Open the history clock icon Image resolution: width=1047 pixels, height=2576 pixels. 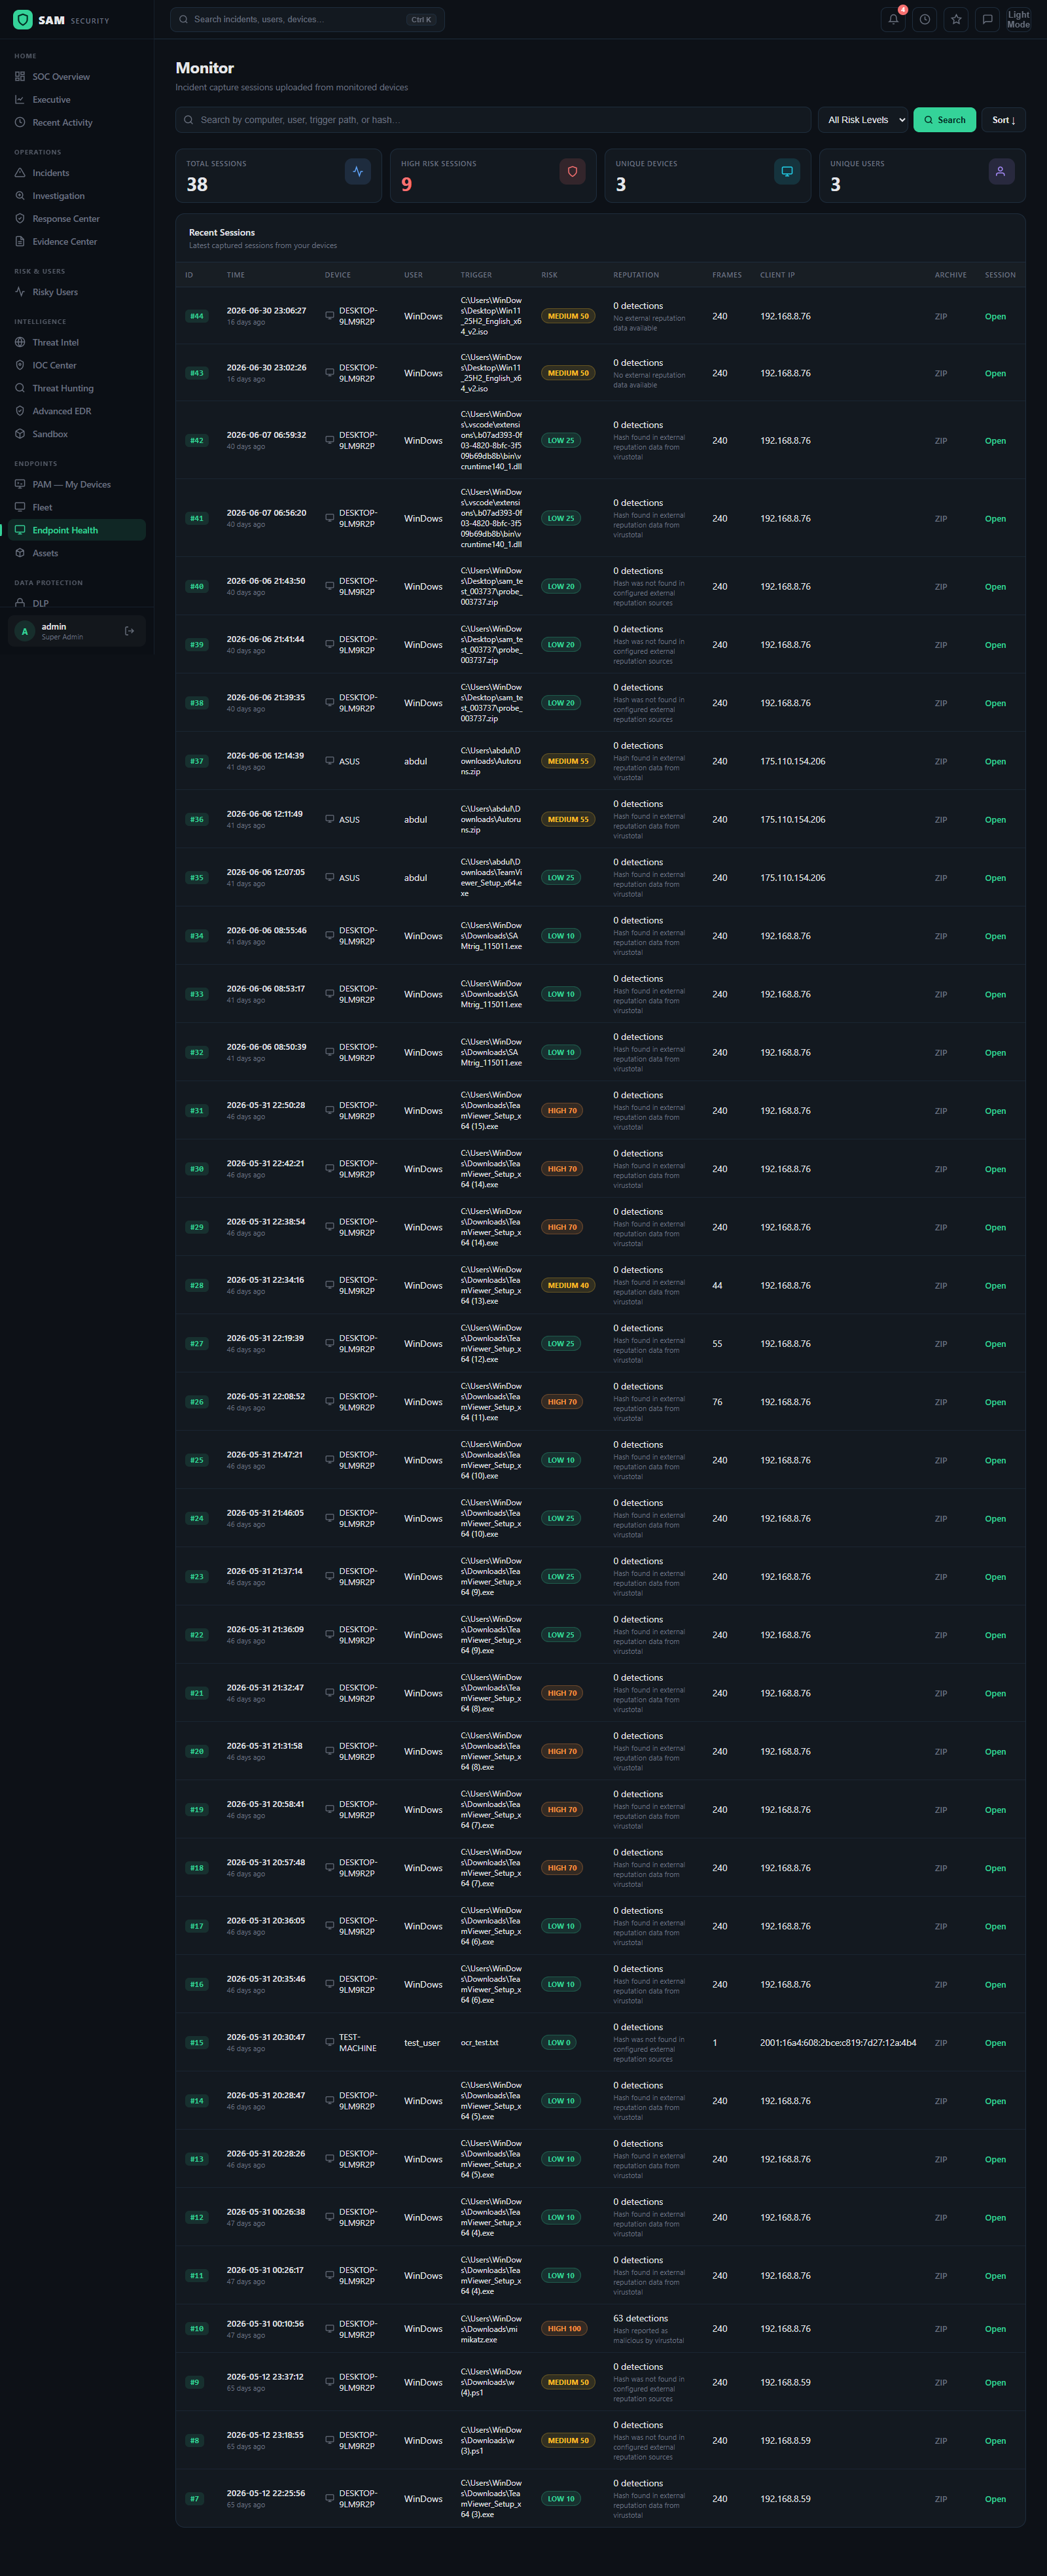click(925, 19)
